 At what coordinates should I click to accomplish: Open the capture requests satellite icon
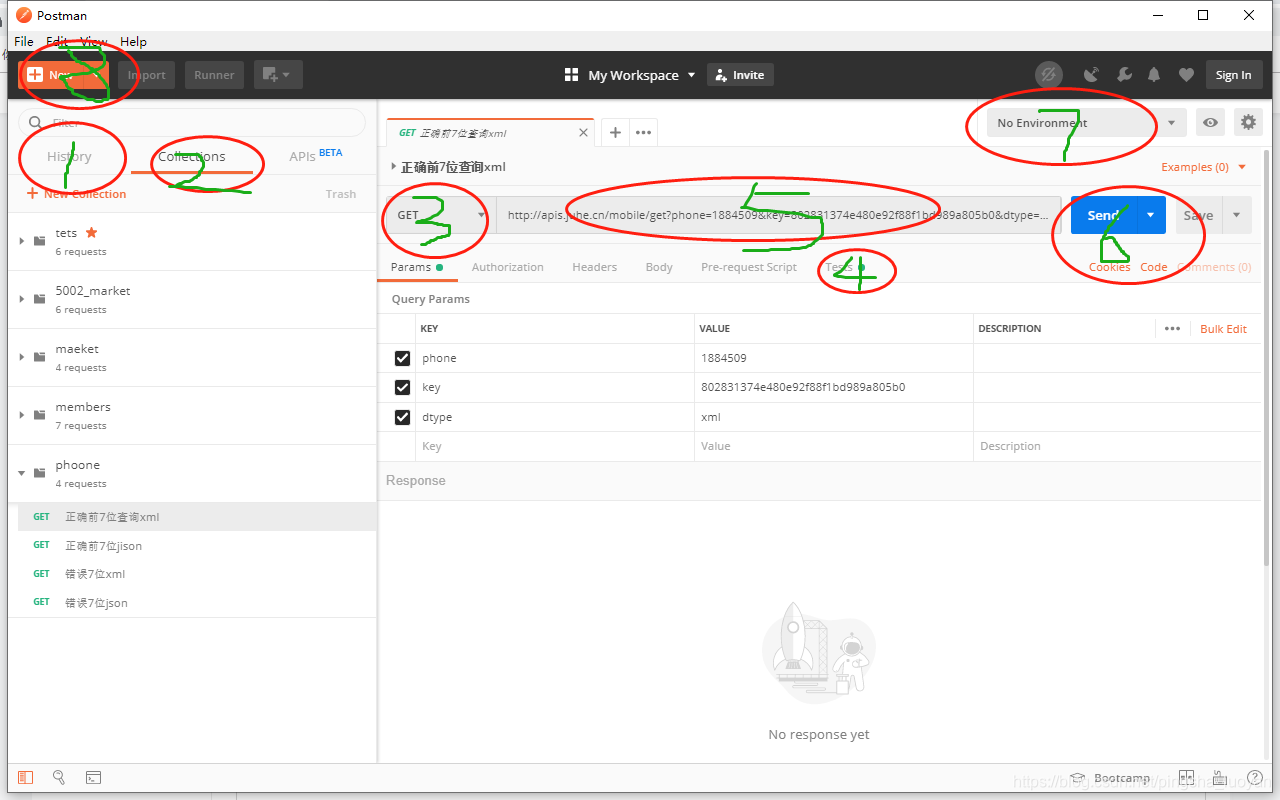(1092, 75)
